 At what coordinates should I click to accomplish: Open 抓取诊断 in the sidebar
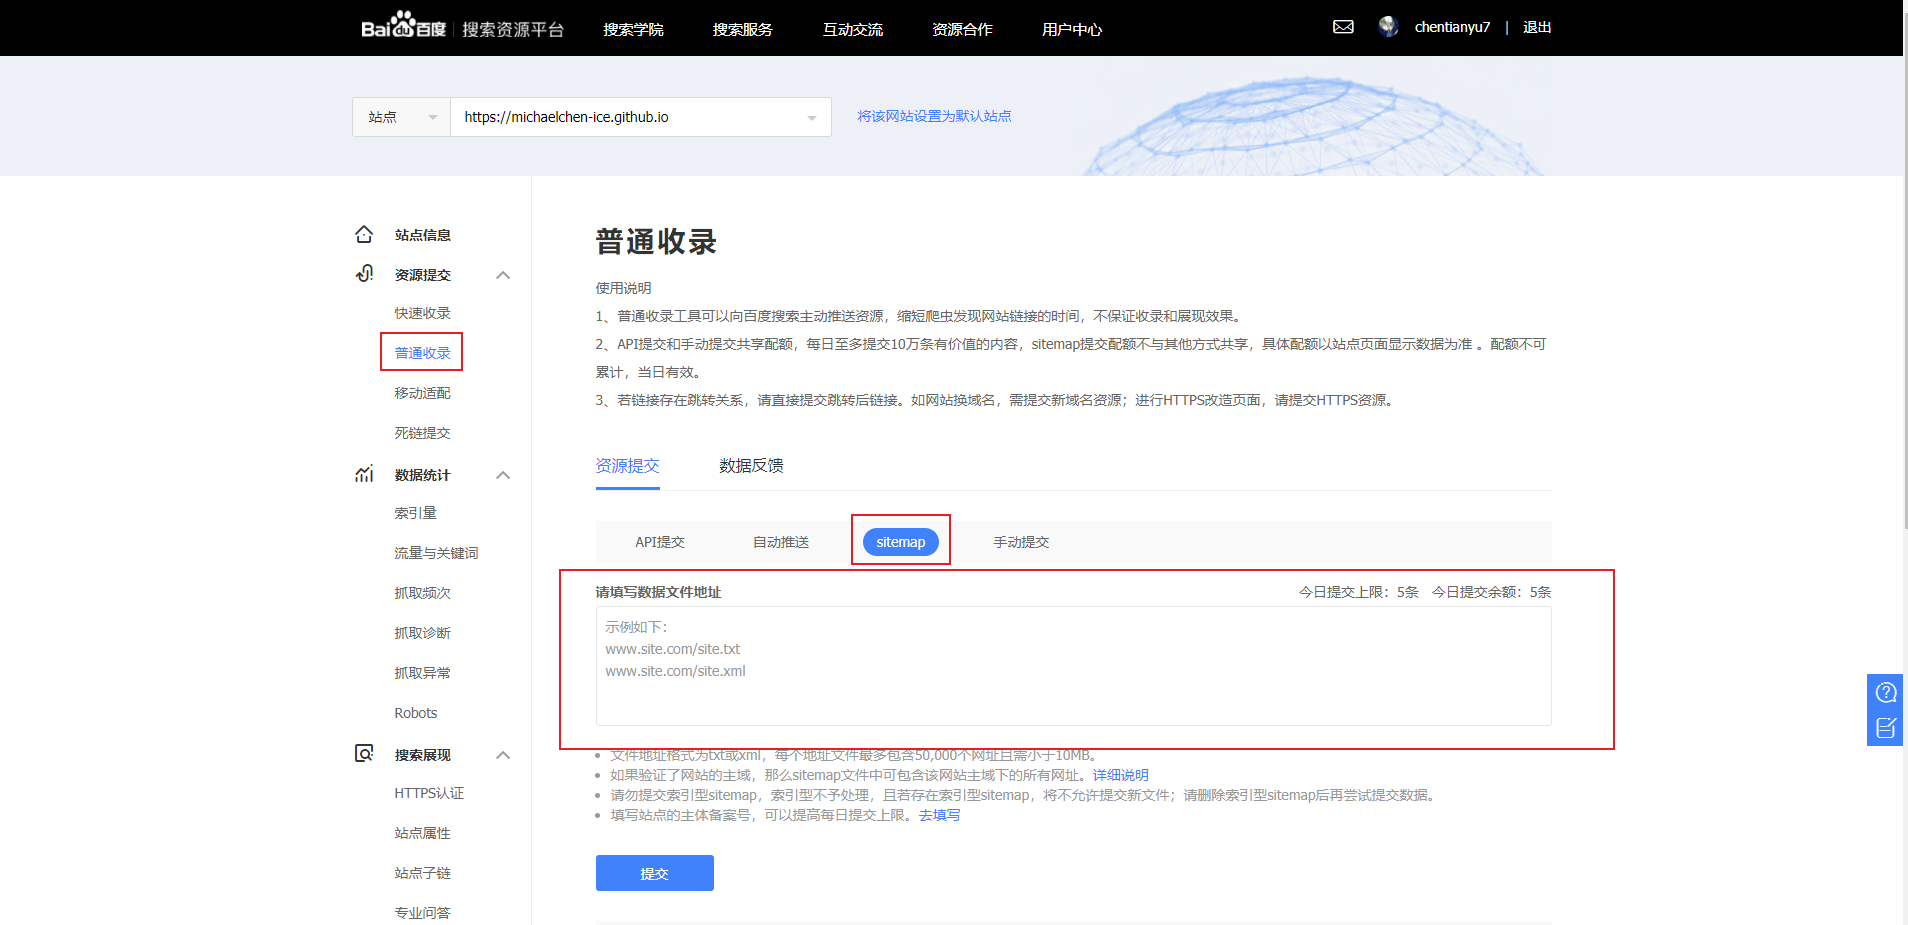[423, 633]
